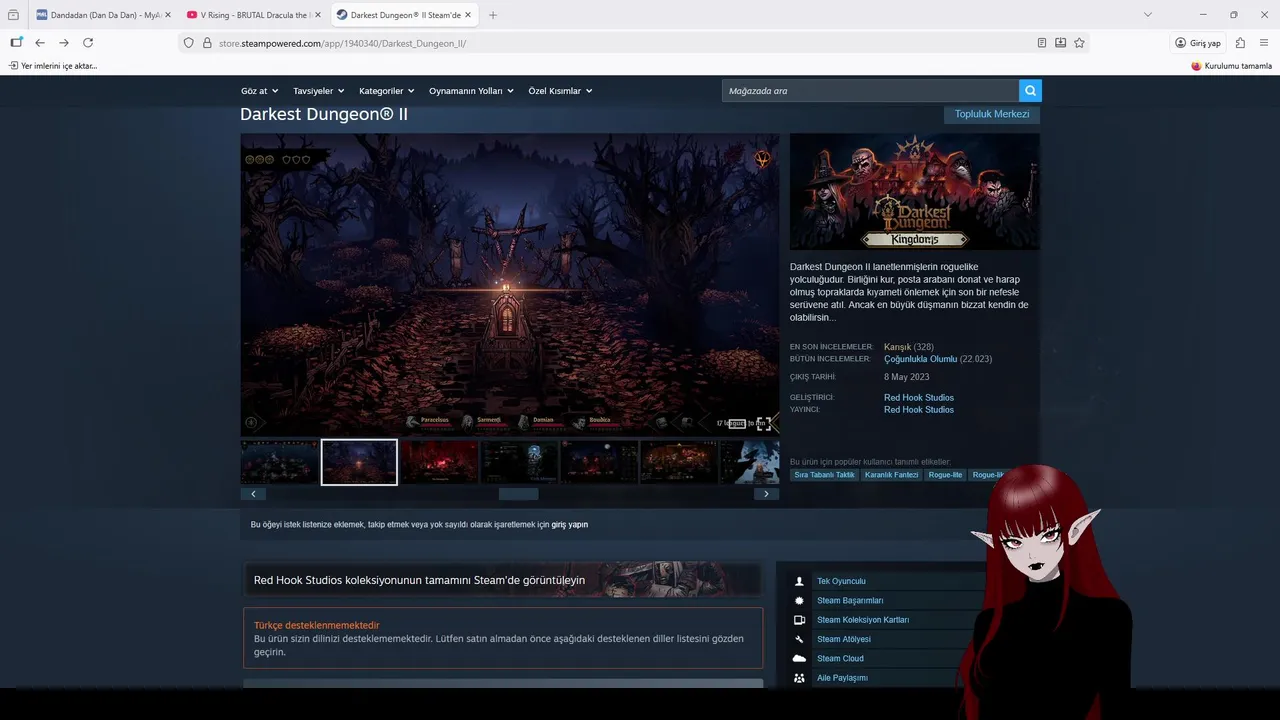Toggle reader view icon in address bar
Image resolution: width=1280 pixels, height=720 pixels.
(1042, 43)
